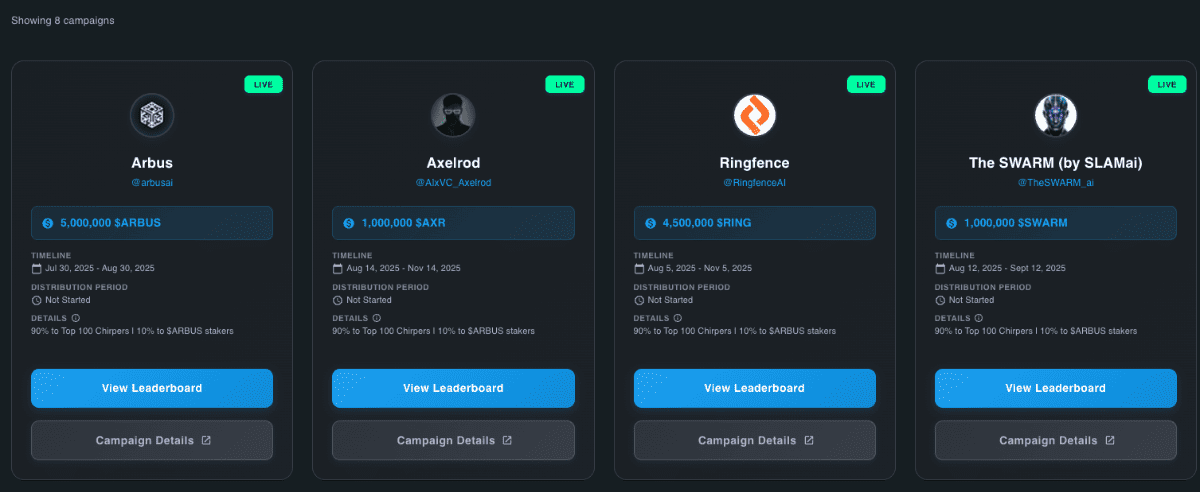Image resolution: width=1200 pixels, height=492 pixels.
Task: Click the info icon beside Arbus Details
Action: pos(76,318)
